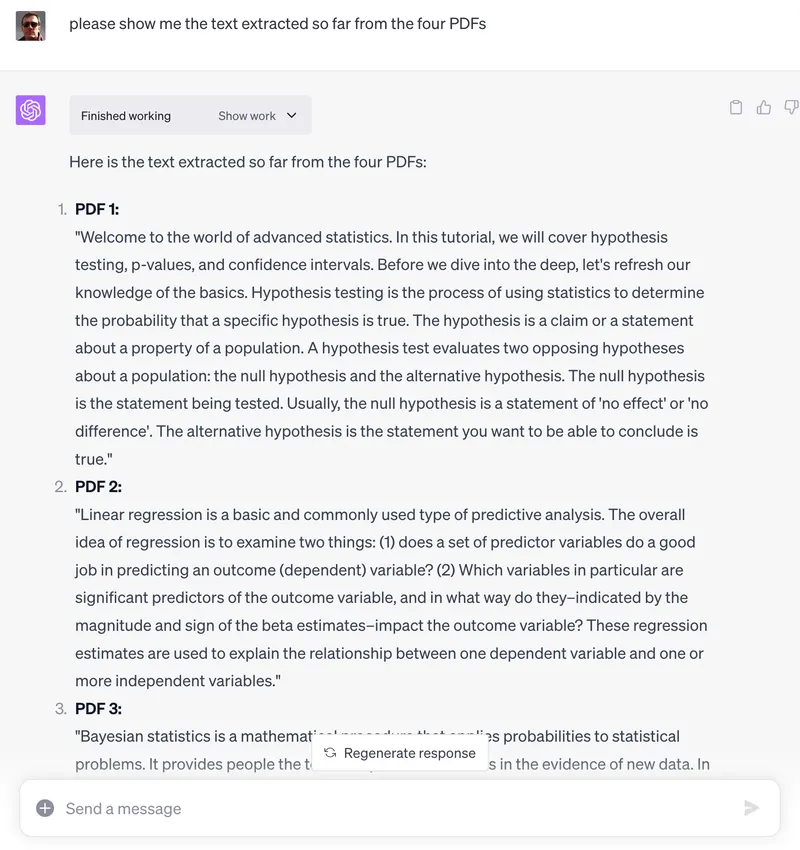Click the purple ChatGPT logo avatar
Viewport: 800px width, 850px height.
click(31, 110)
